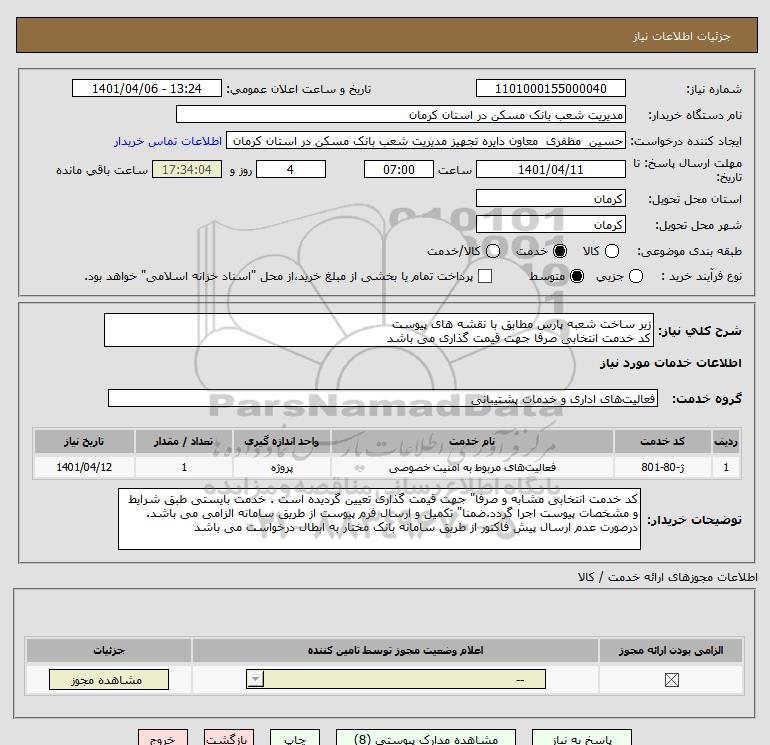Select the کالا/خدمت radio button
Image resolution: width=770 pixels, height=745 pixels.
click(x=493, y=251)
